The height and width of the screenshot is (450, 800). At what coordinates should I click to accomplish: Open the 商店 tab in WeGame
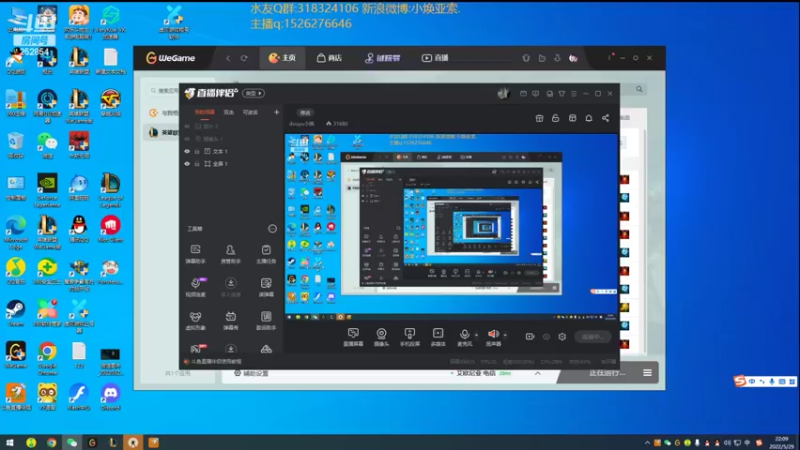329,58
